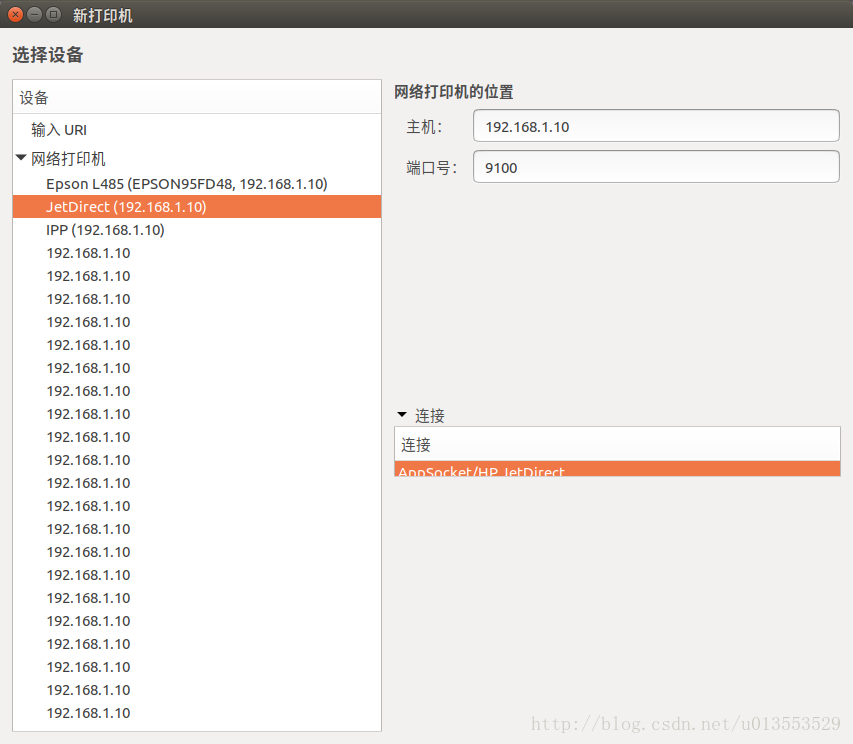Select second plain 192.168.1.10 entry below IPP

tap(88, 276)
